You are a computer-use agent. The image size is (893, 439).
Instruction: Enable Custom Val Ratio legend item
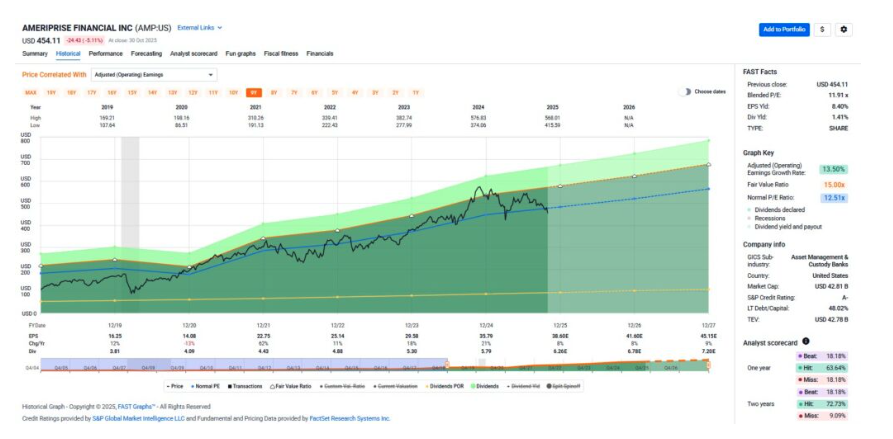point(341,386)
